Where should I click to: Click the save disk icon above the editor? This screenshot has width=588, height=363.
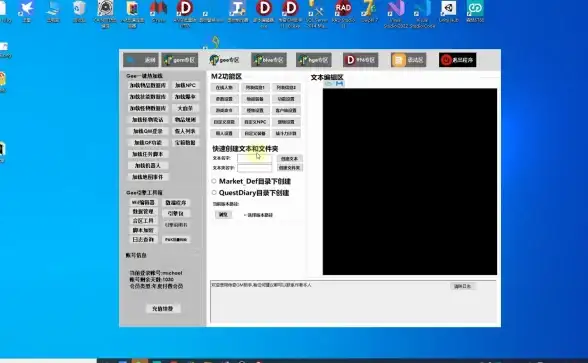click(x=339, y=84)
